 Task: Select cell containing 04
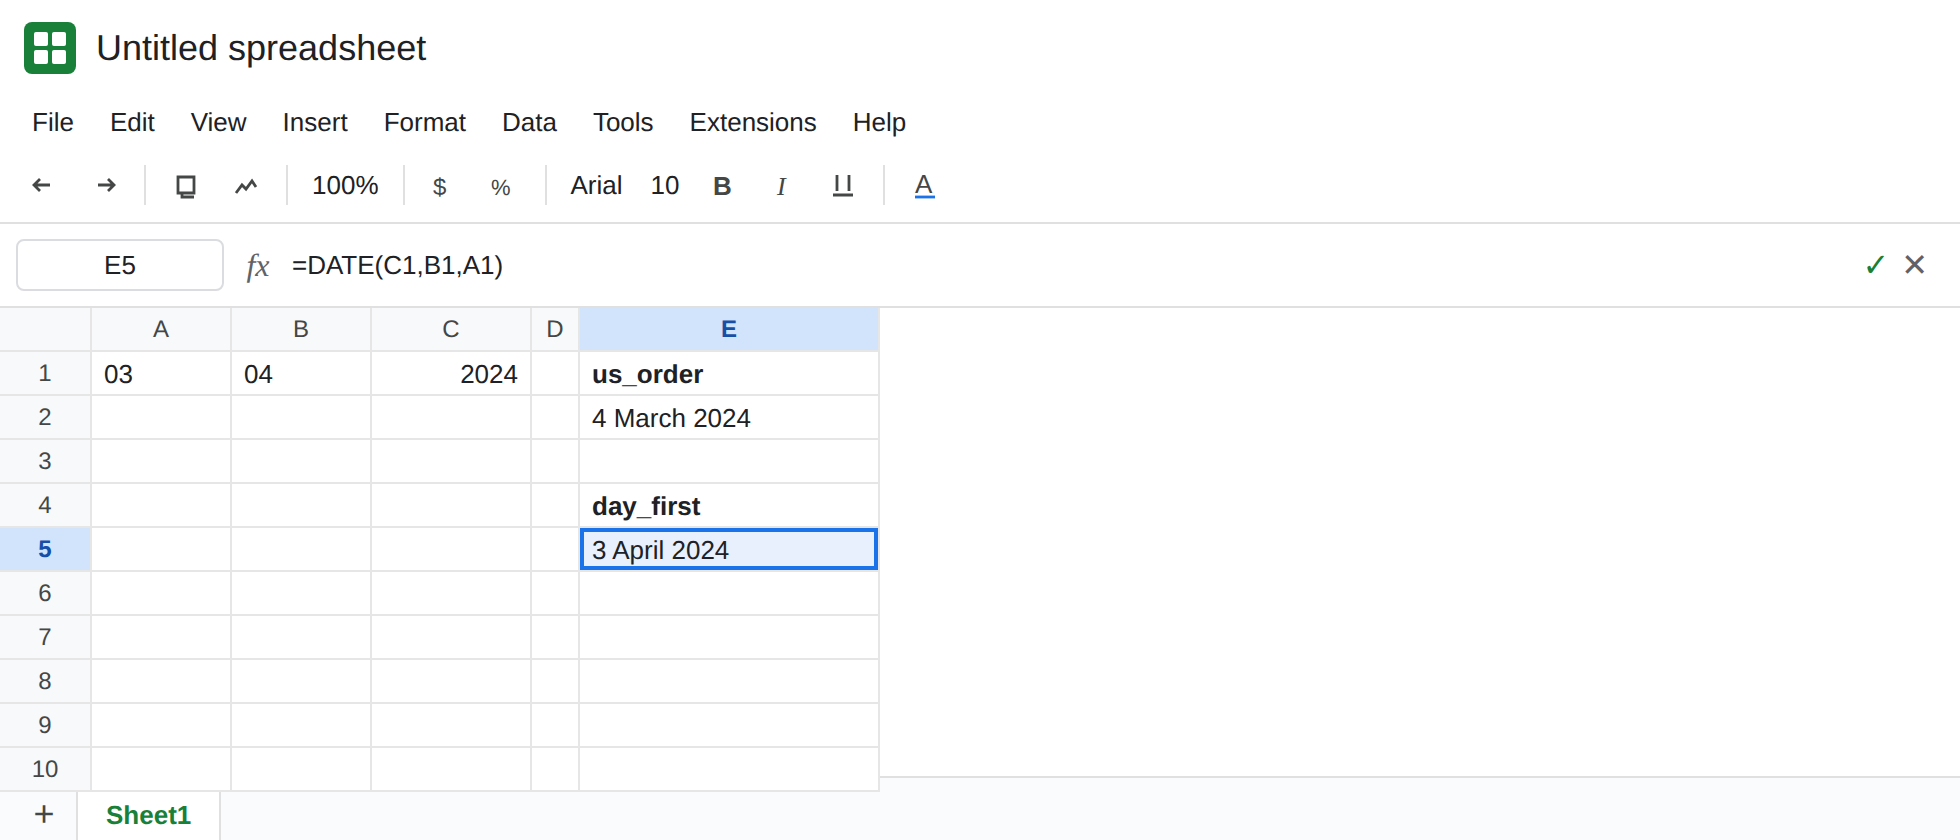301,374
